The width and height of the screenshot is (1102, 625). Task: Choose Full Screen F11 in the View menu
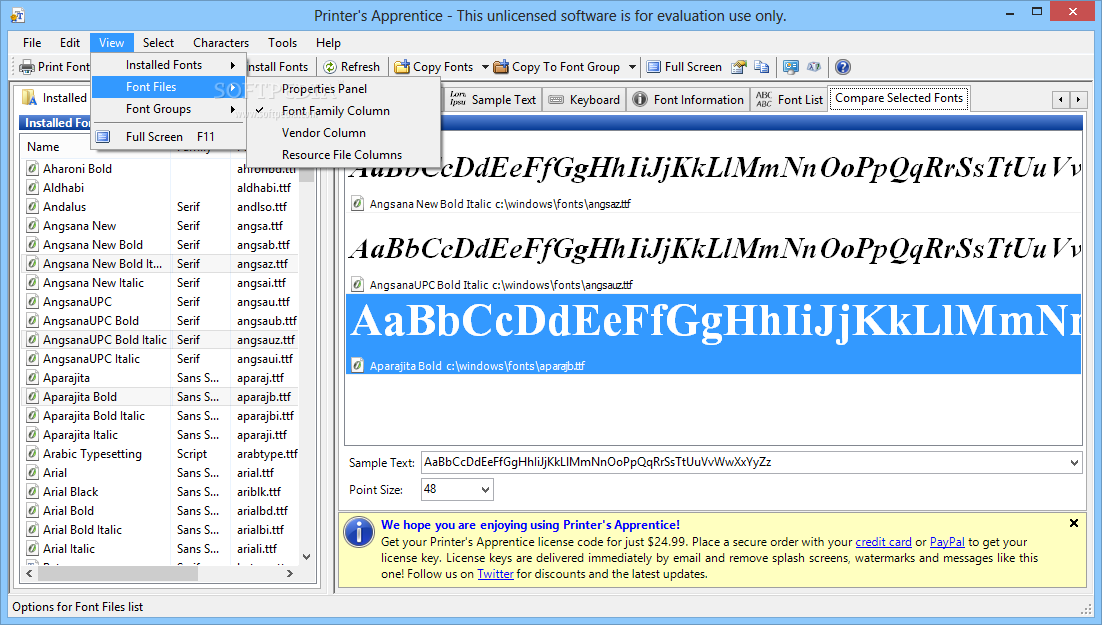169,136
